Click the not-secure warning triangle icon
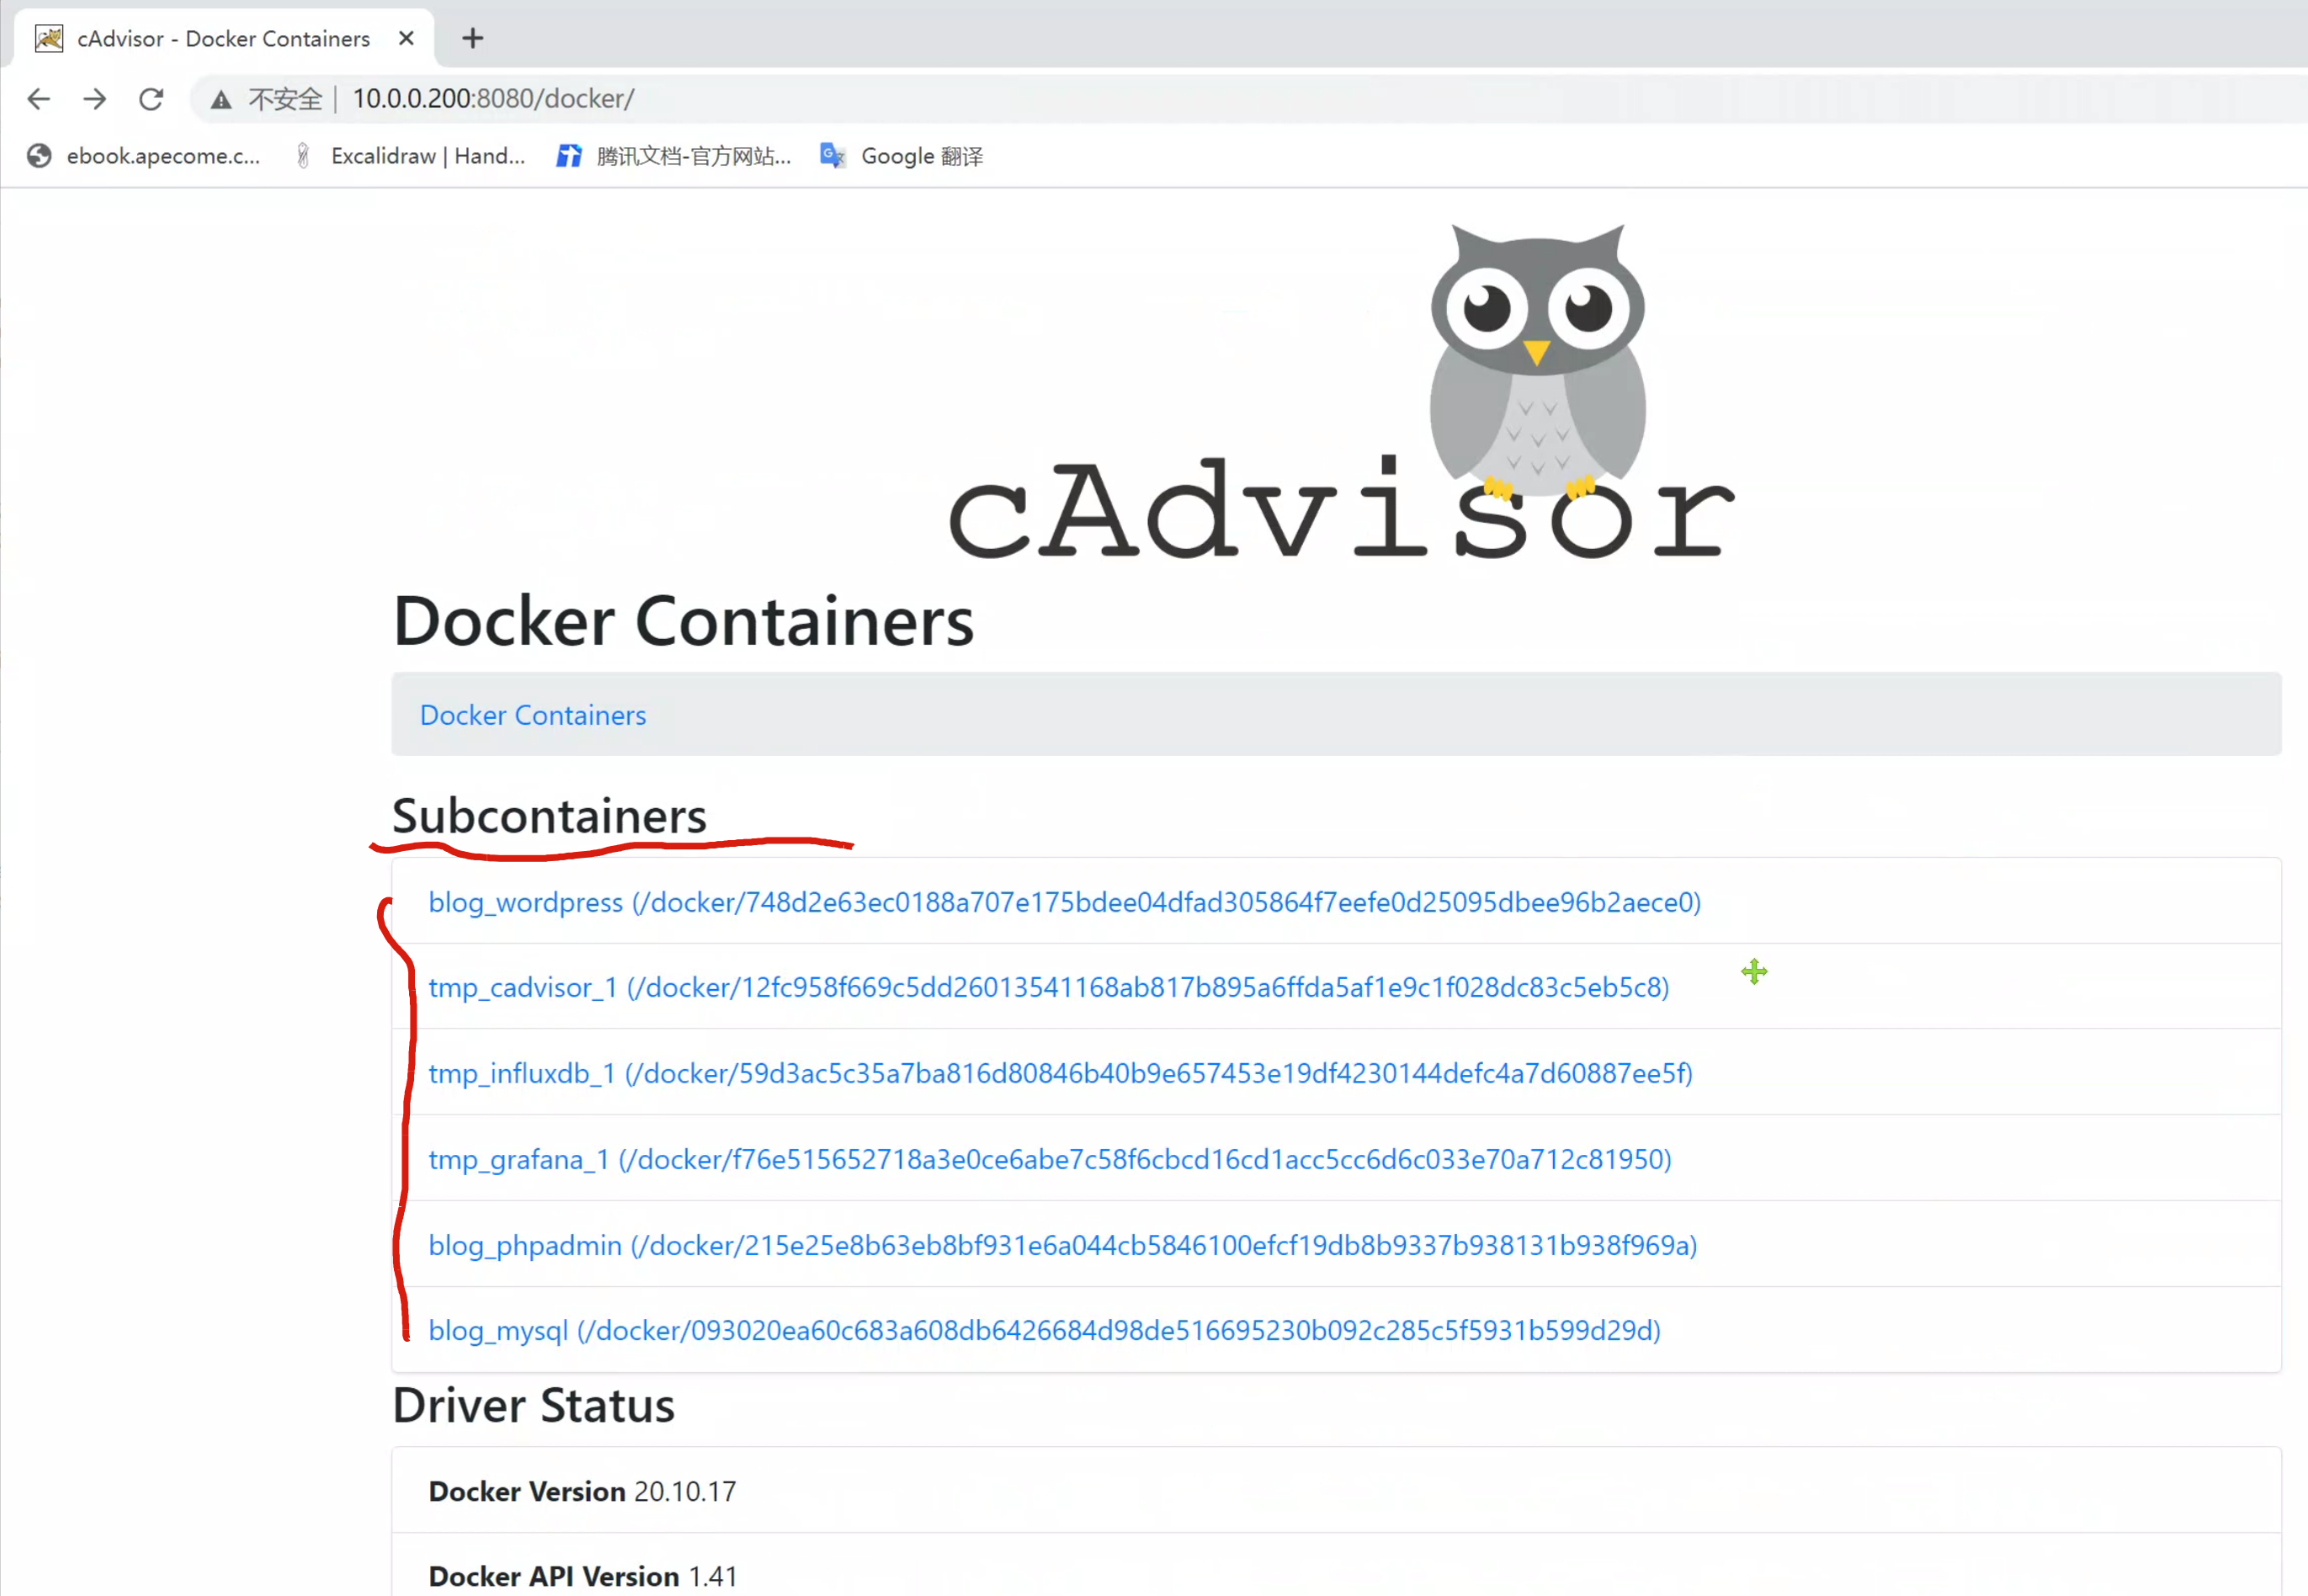The image size is (2308, 1596). [221, 99]
